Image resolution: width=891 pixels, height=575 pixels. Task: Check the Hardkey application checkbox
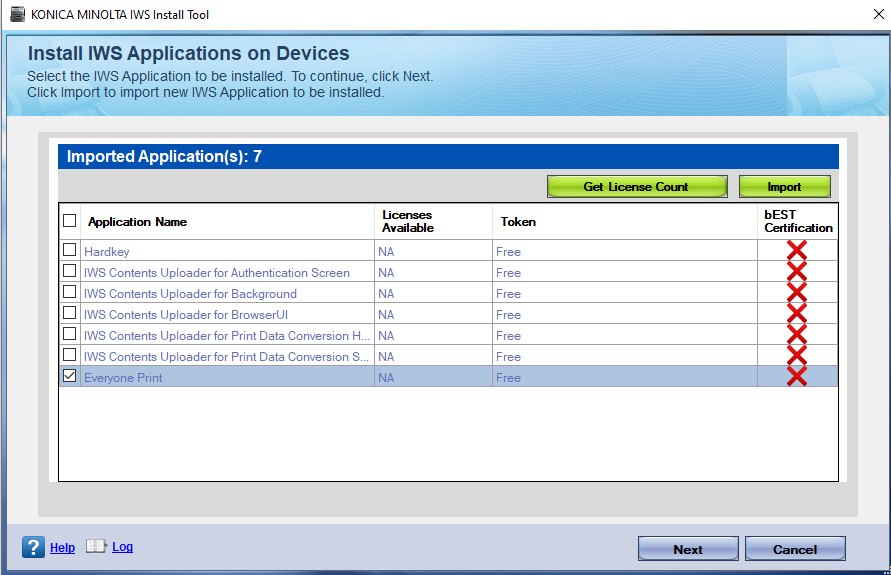(x=69, y=250)
